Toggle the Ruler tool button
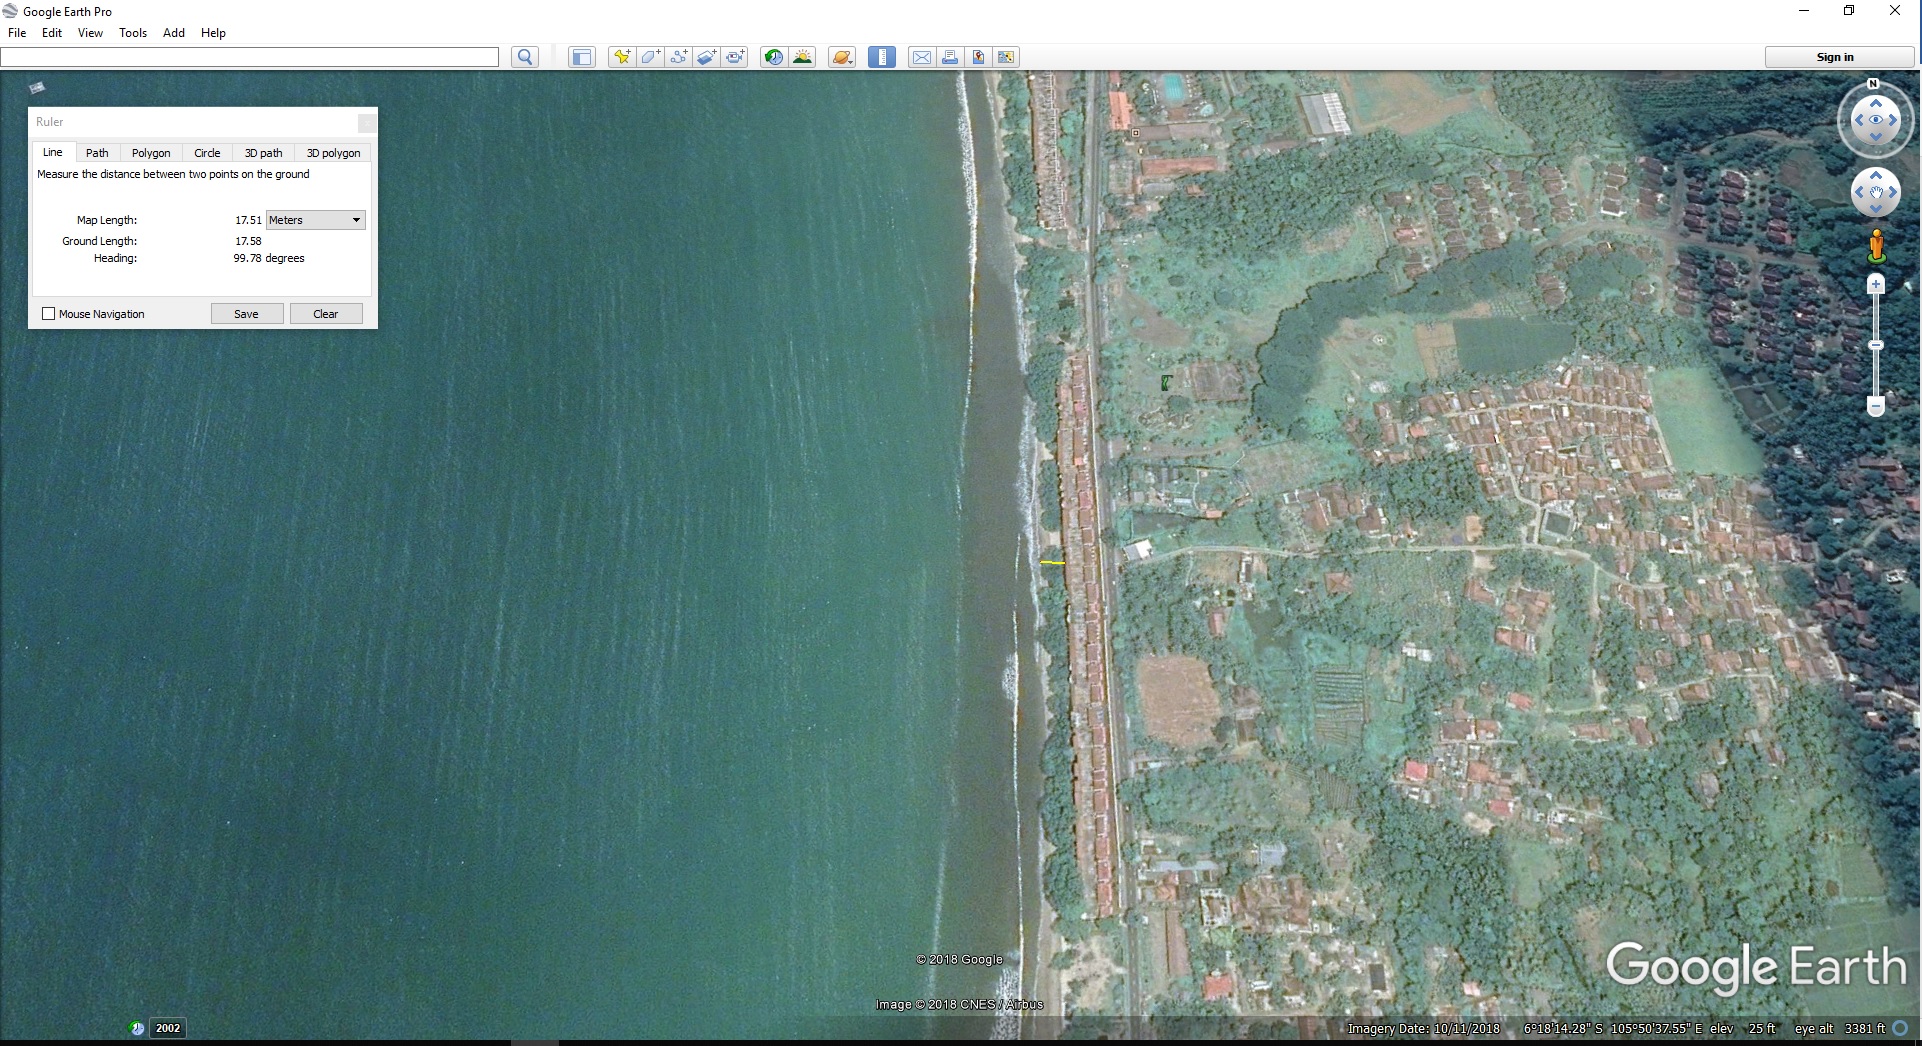The width and height of the screenshot is (1922, 1046). [x=881, y=57]
